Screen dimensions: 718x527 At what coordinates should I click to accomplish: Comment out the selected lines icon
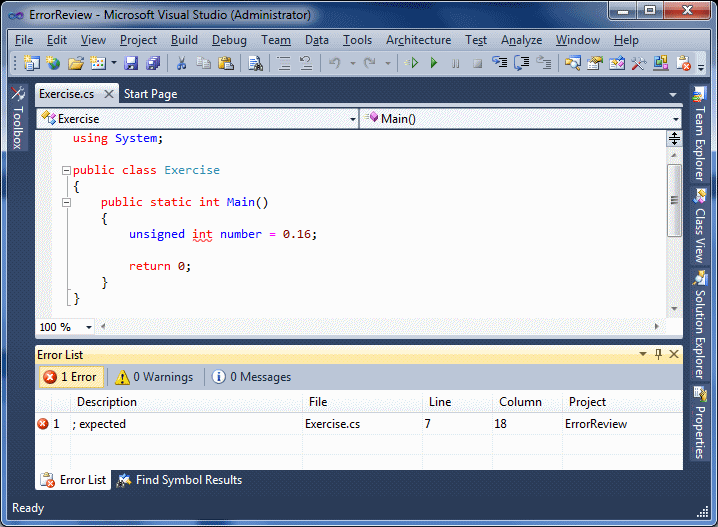tap(284, 63)
